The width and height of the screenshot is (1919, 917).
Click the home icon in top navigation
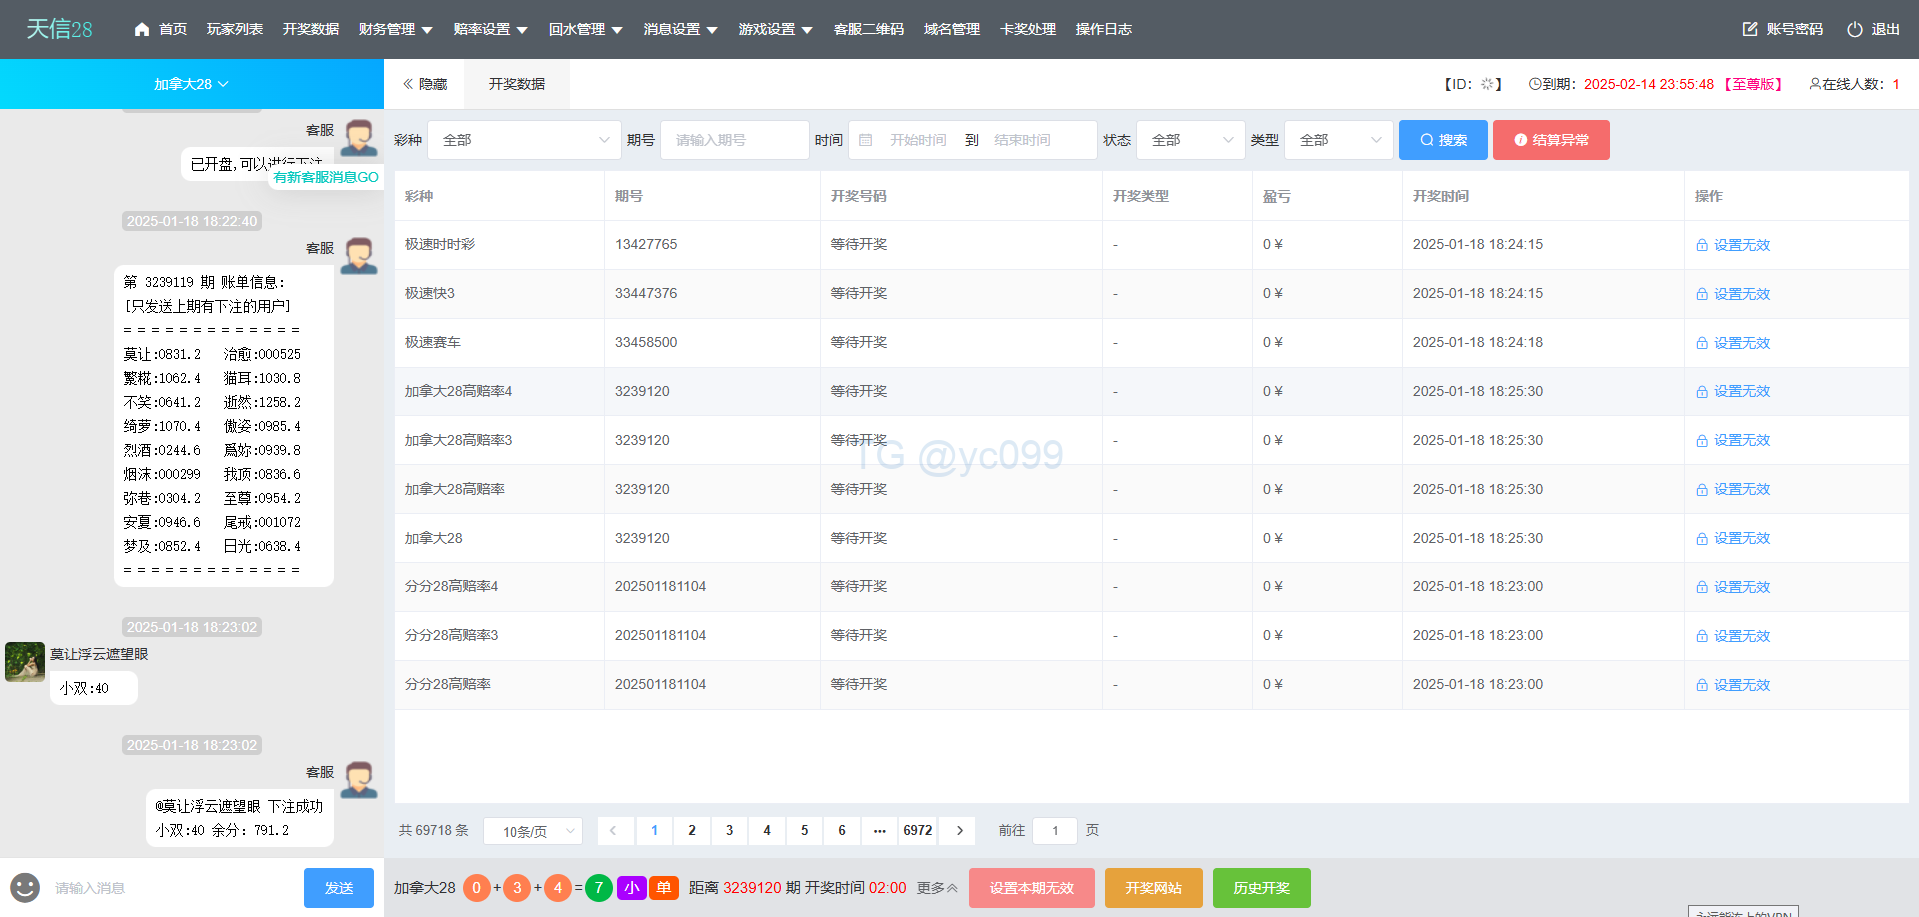[142, 30]
